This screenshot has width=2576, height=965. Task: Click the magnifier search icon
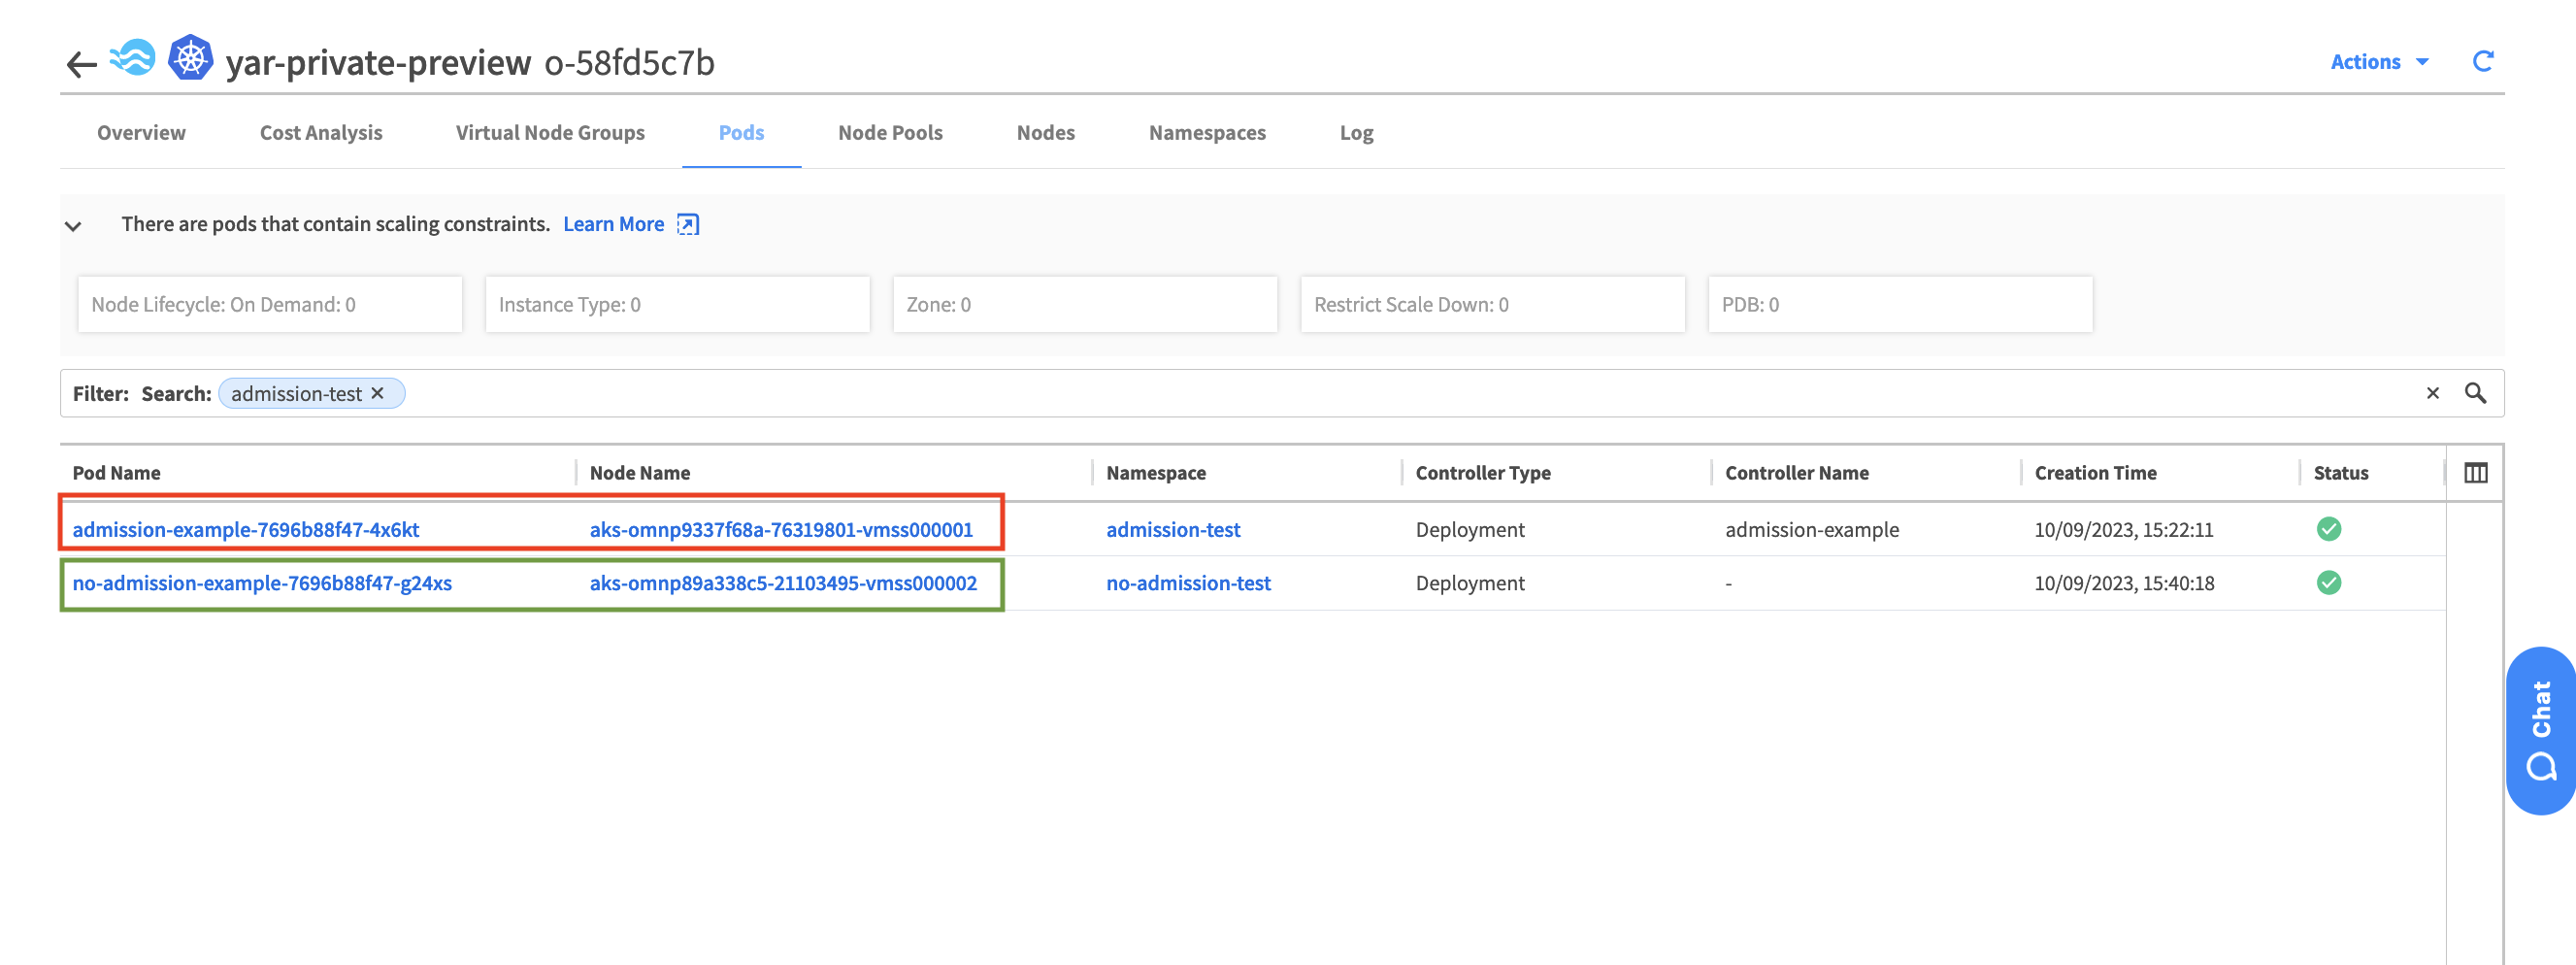(2475, 393)
